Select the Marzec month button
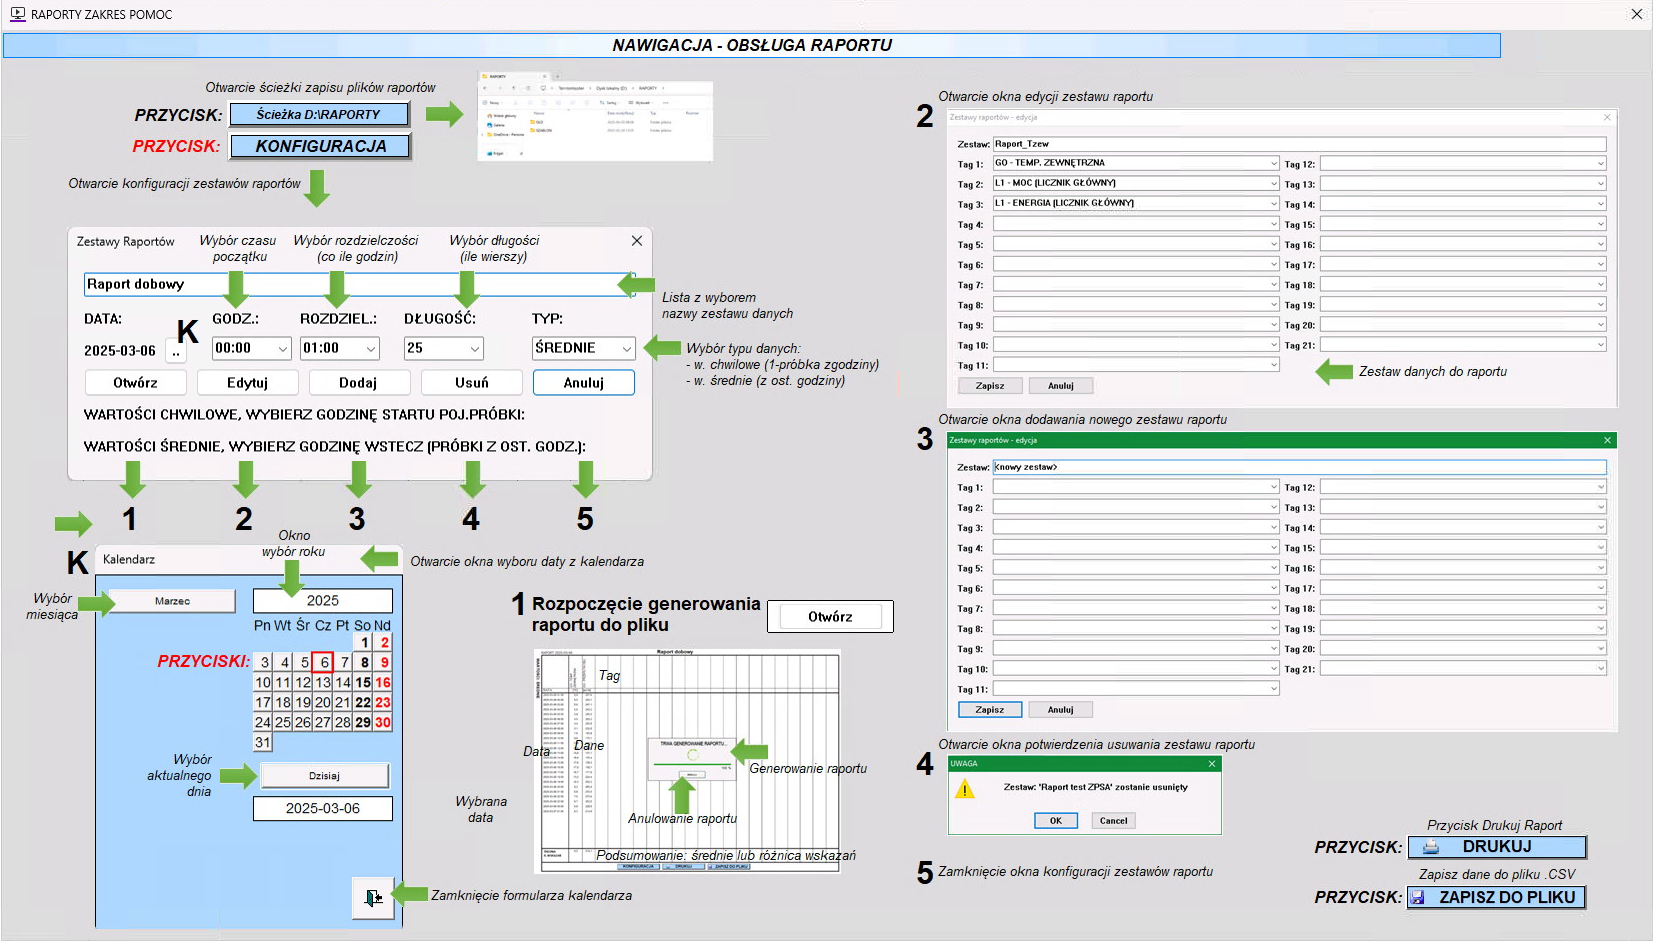Screen dimensions: 1655x942 [x=172, y=601]
